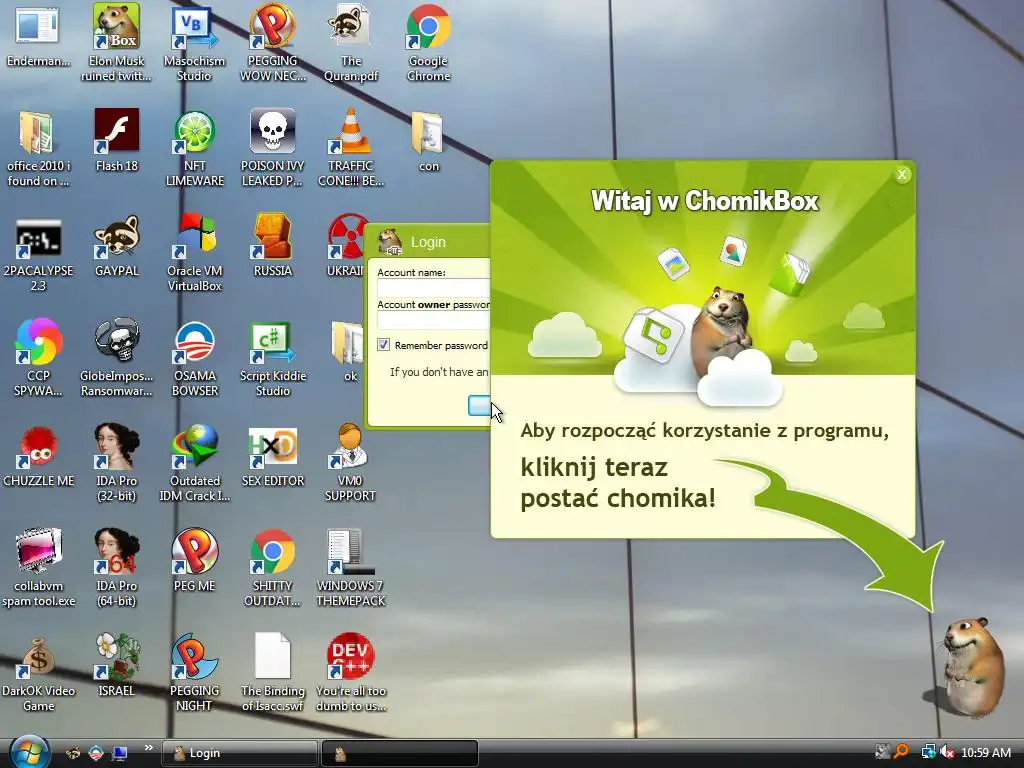Open the con folder

428,141
